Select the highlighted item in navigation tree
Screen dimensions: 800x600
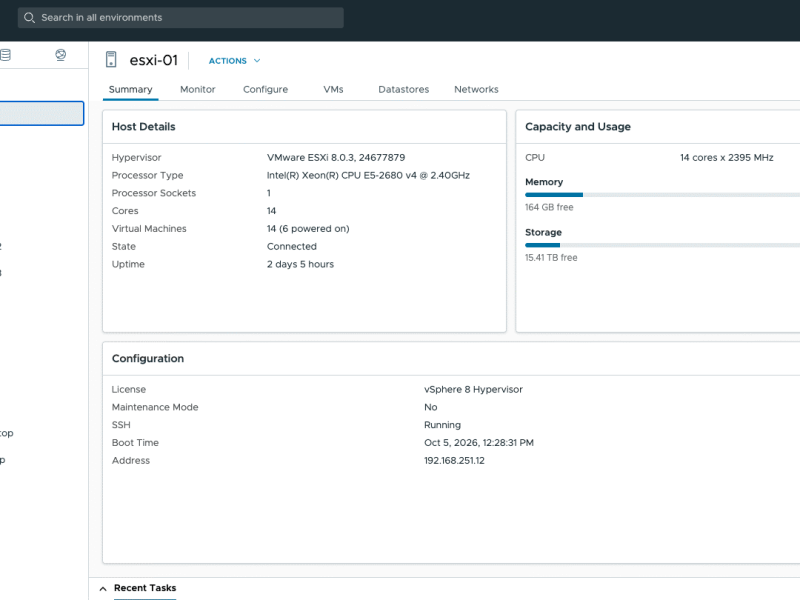coord(42,113)
